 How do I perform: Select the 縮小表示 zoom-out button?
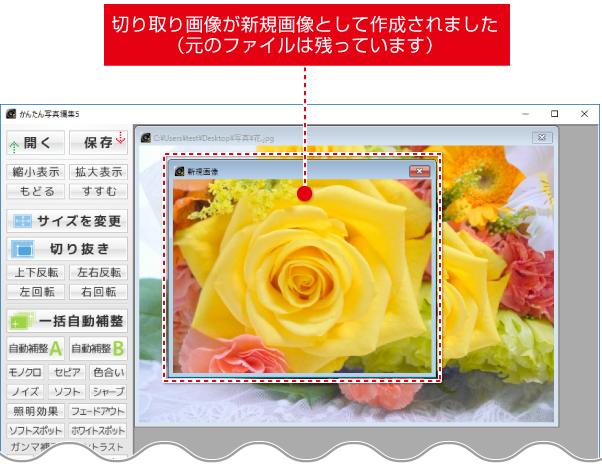tap(35, 172)
